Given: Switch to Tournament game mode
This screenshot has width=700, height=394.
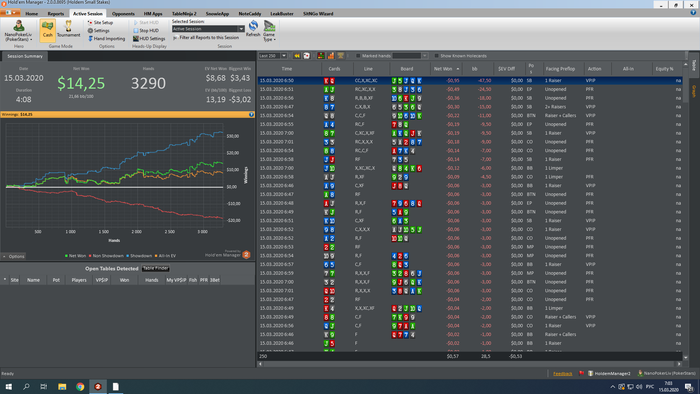Looking at the screenshot, I should (68, 29).
